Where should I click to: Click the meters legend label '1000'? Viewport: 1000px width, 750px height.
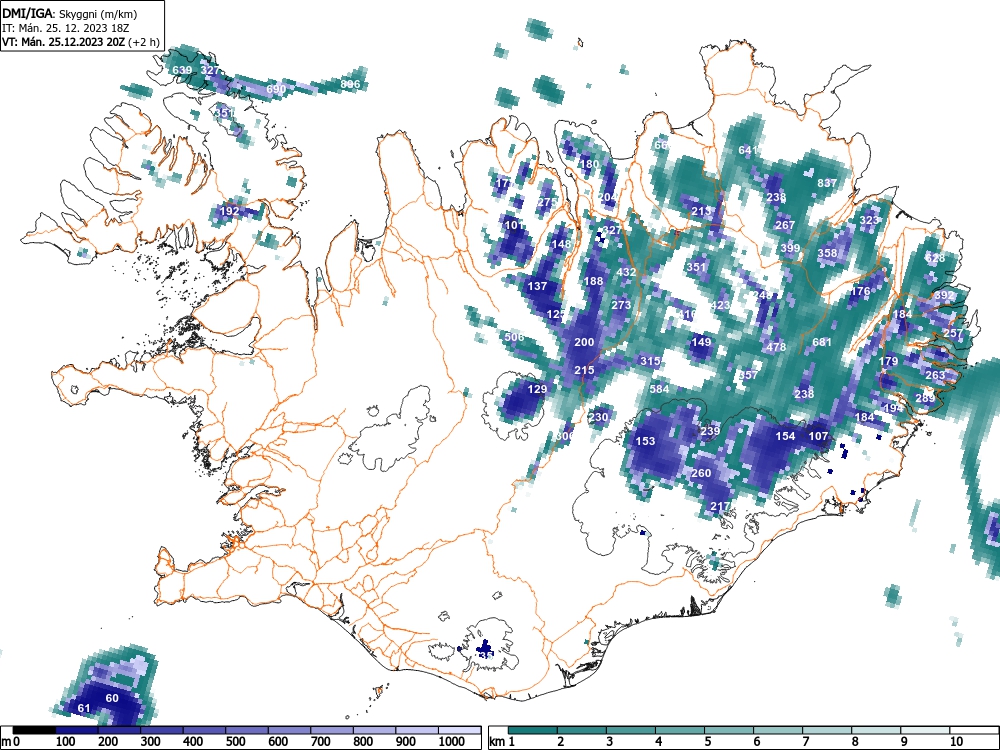(452, 742)
